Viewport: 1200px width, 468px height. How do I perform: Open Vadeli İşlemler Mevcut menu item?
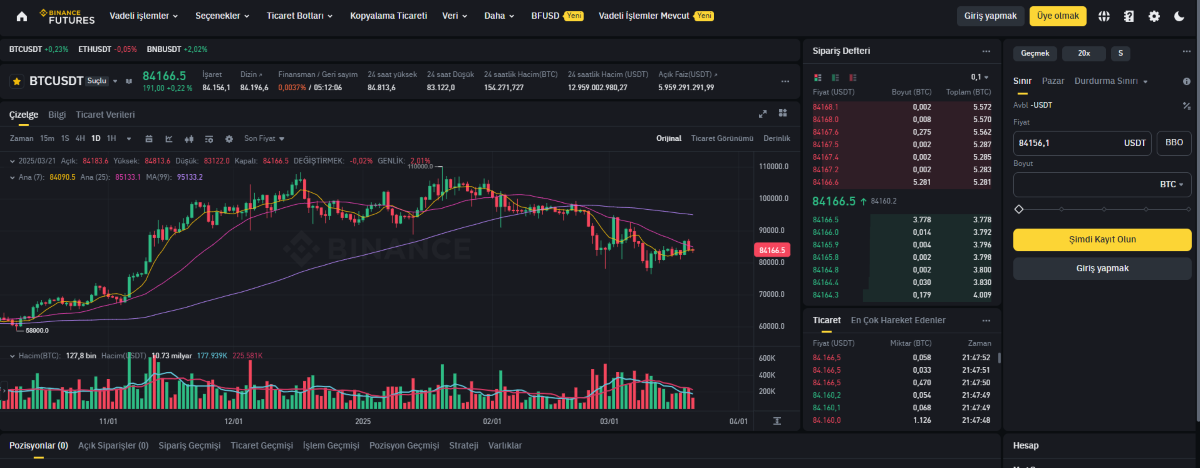656,16
